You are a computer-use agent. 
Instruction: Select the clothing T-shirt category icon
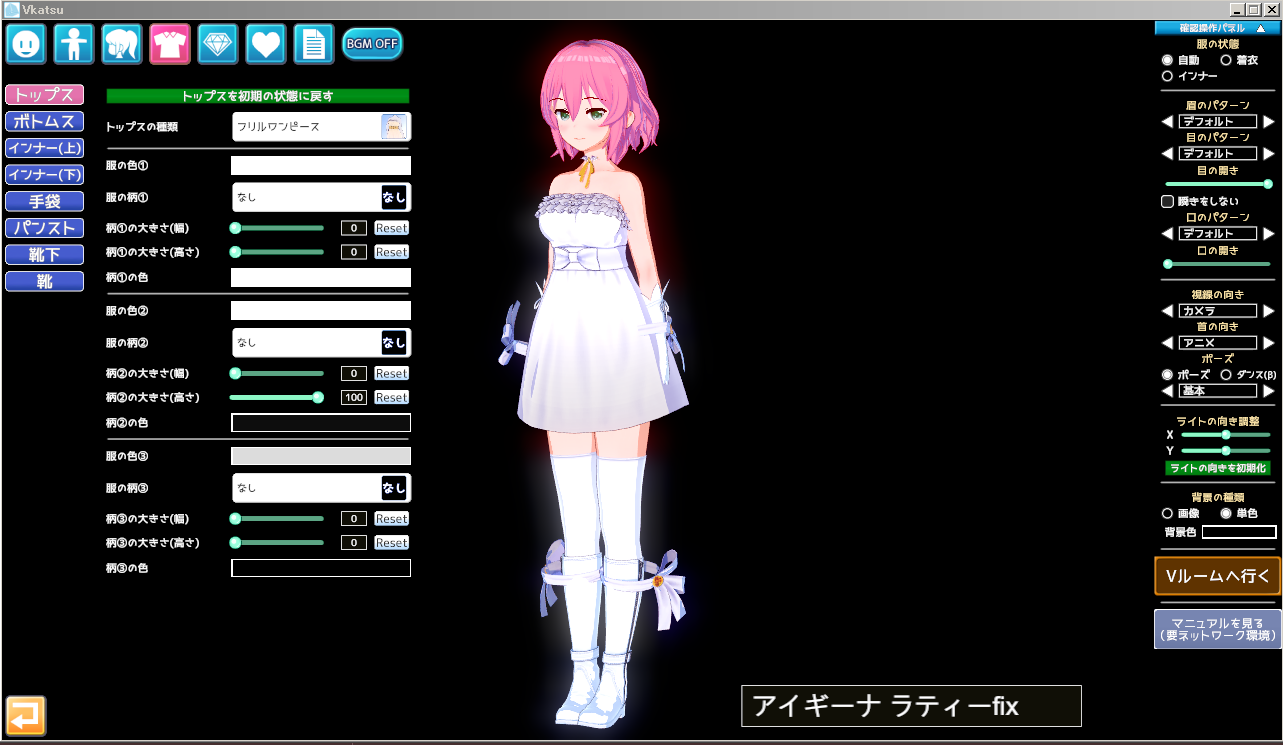pos(170,44)
